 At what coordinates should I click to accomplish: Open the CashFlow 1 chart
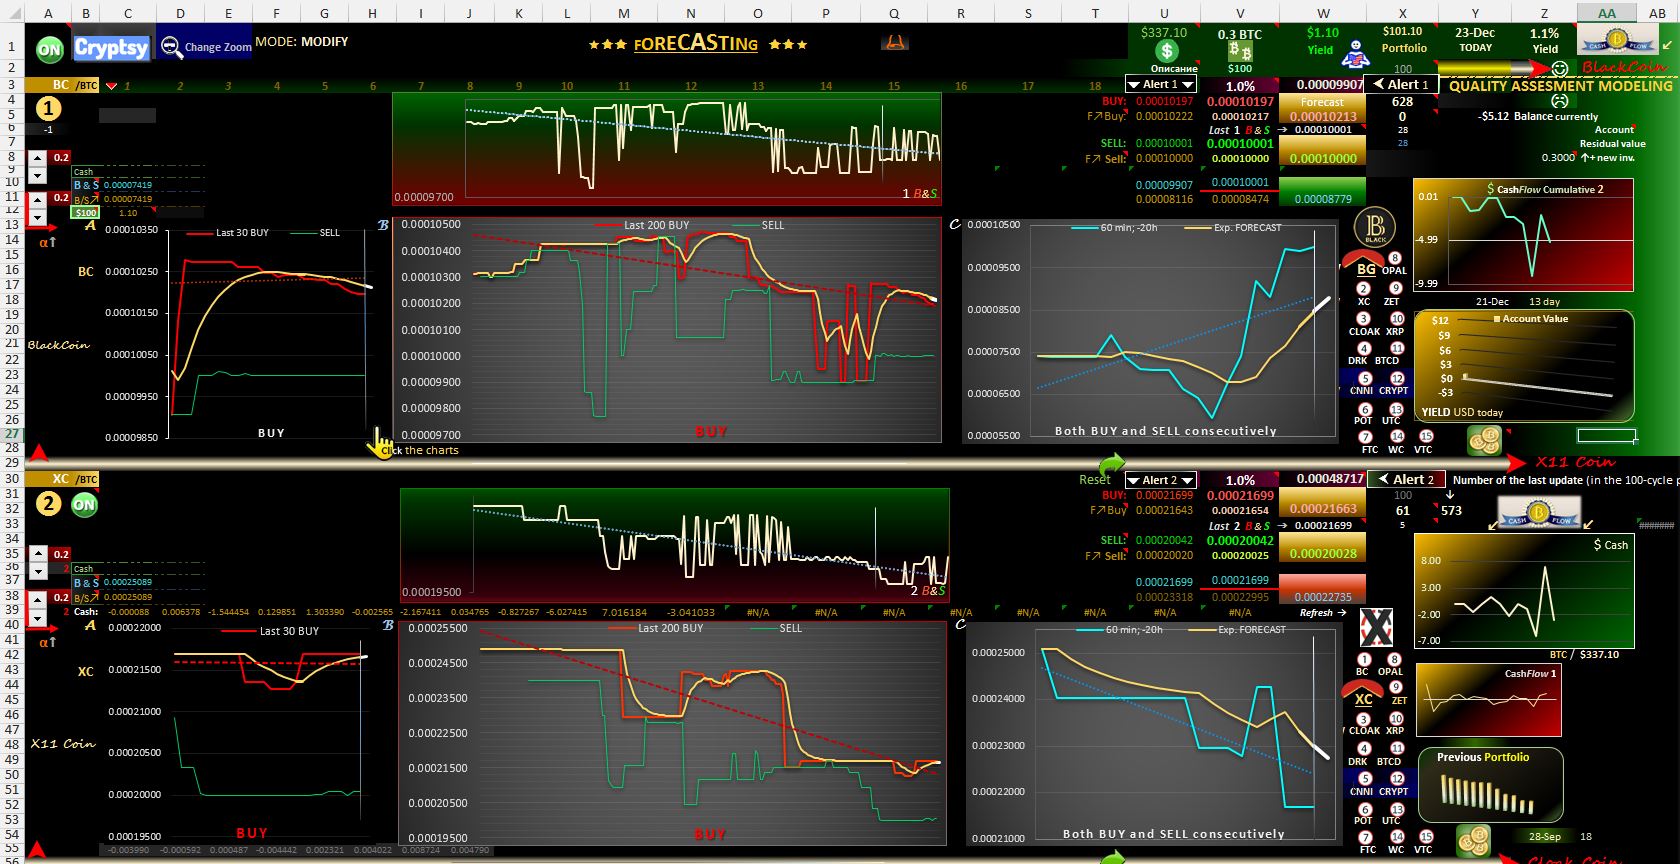[1487, 701]
